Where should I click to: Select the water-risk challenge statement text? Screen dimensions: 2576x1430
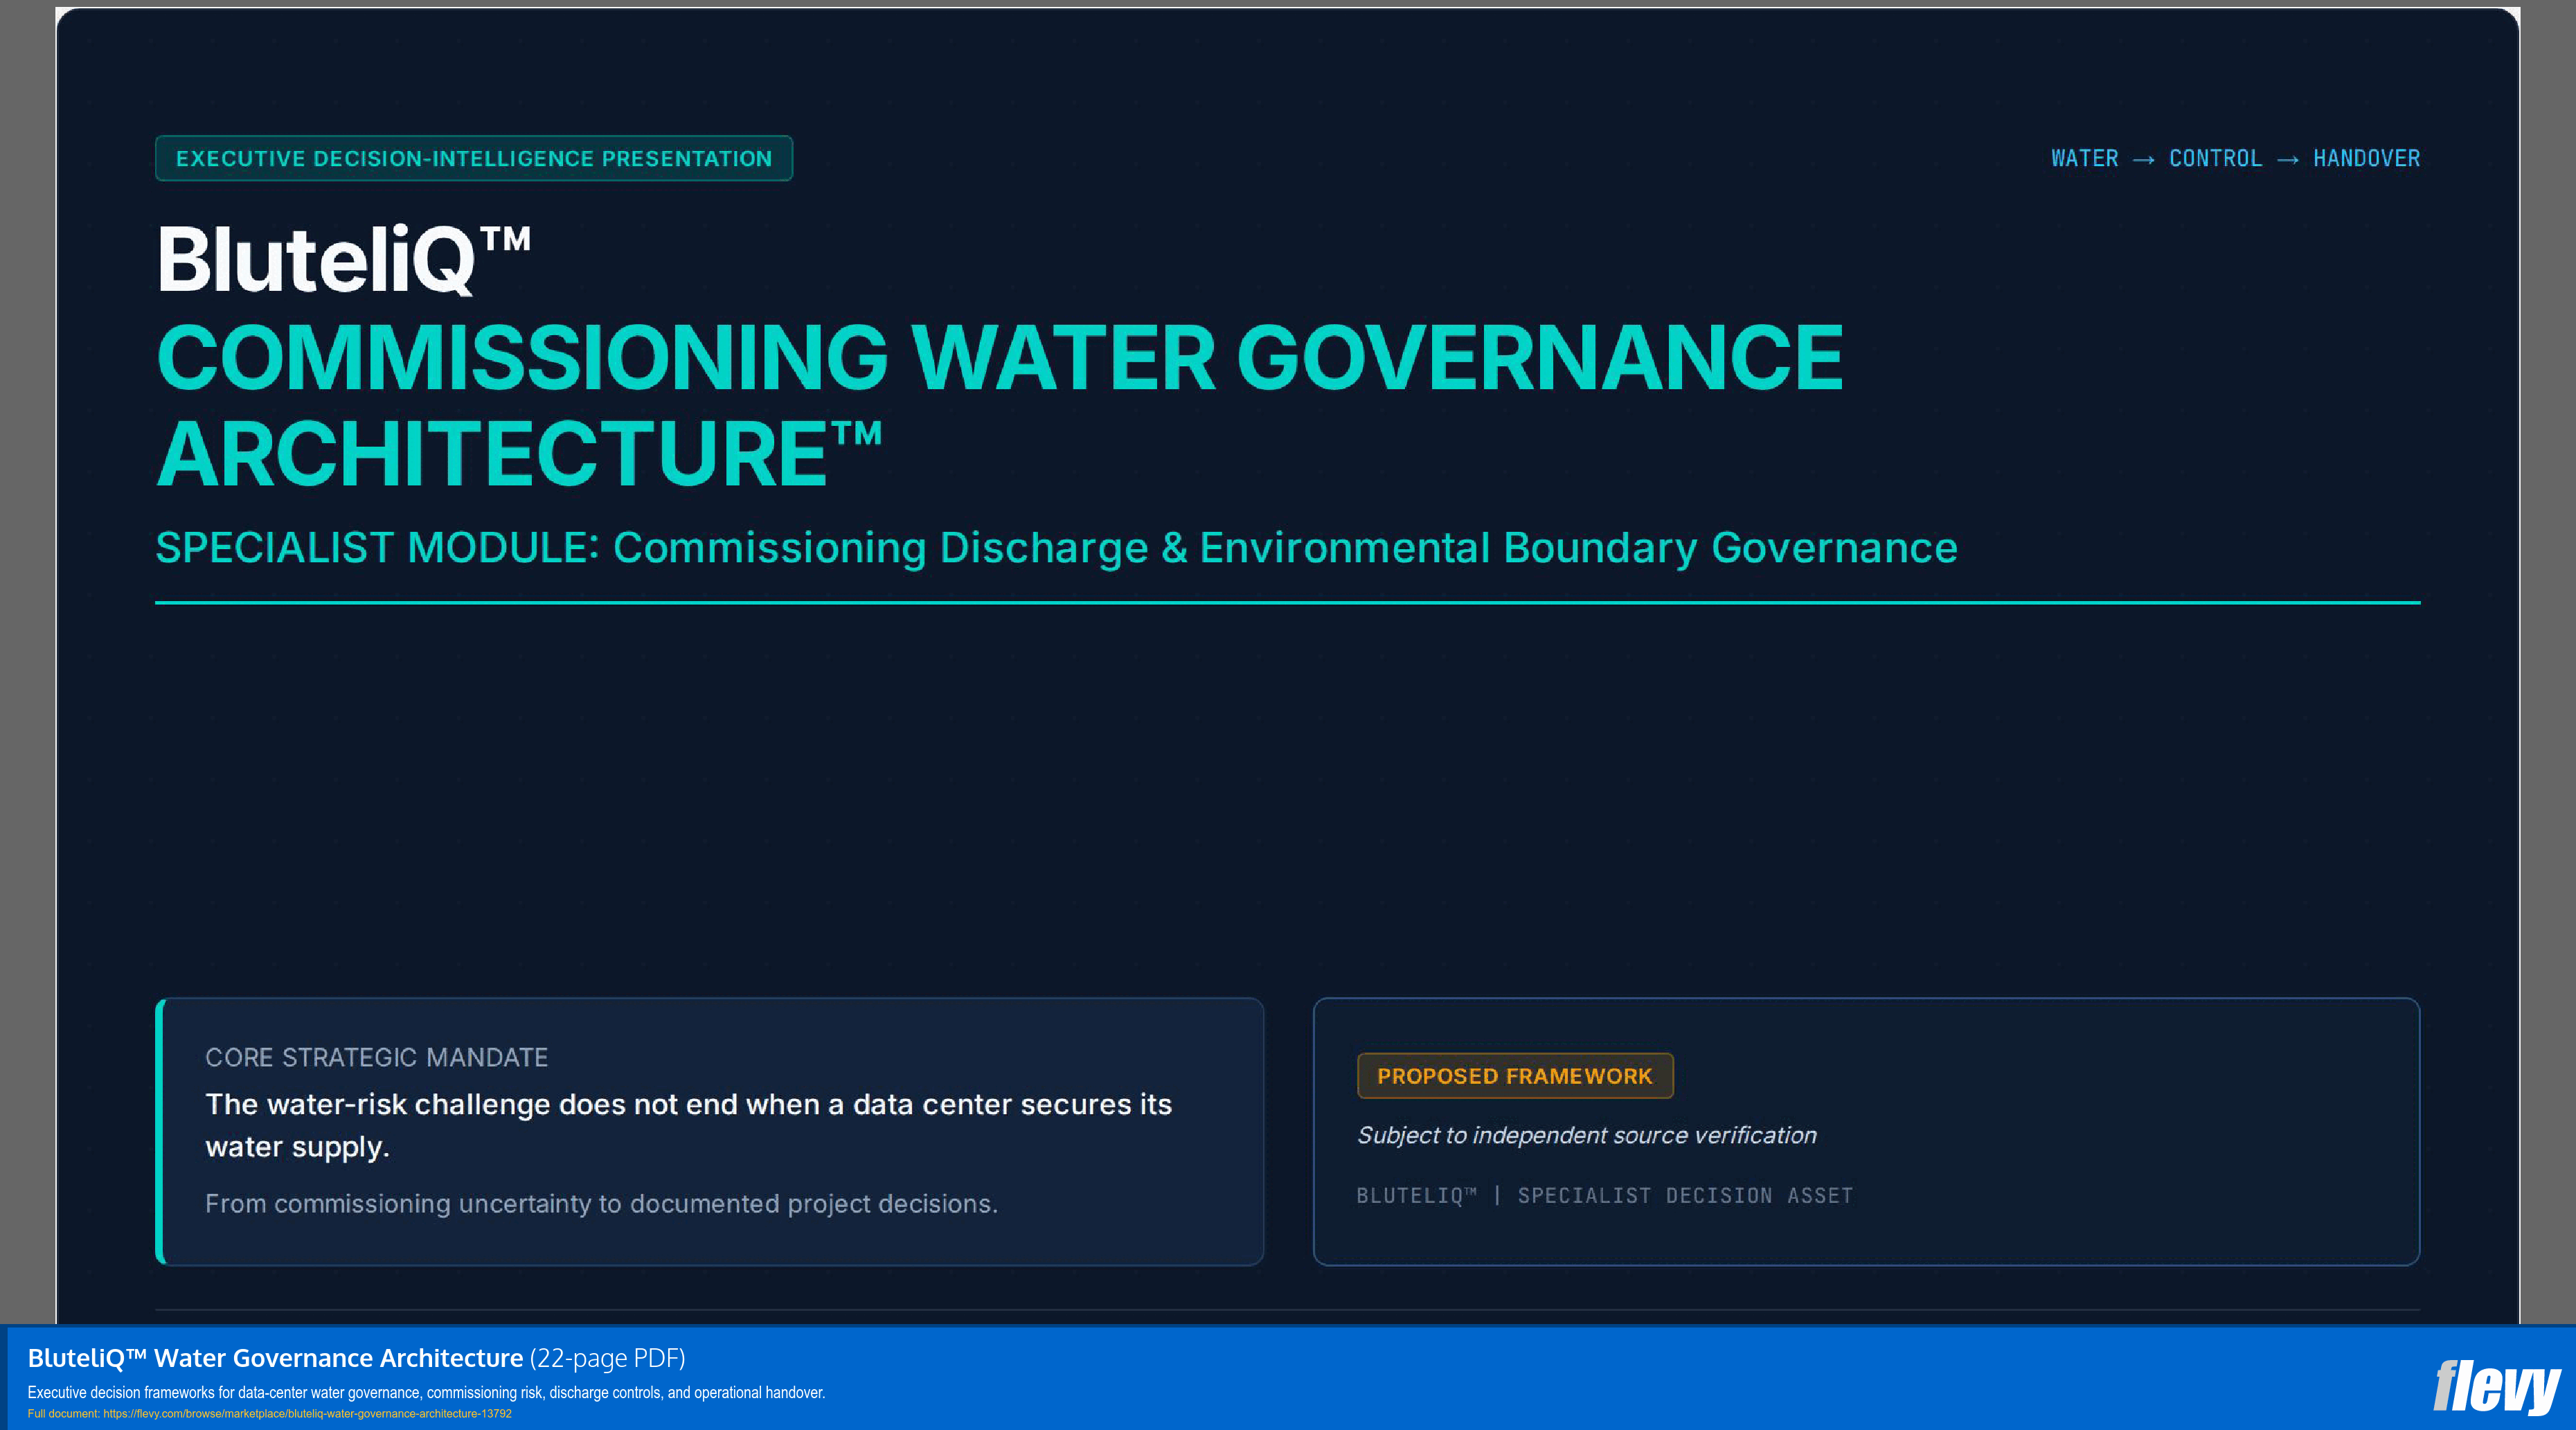688,1125
